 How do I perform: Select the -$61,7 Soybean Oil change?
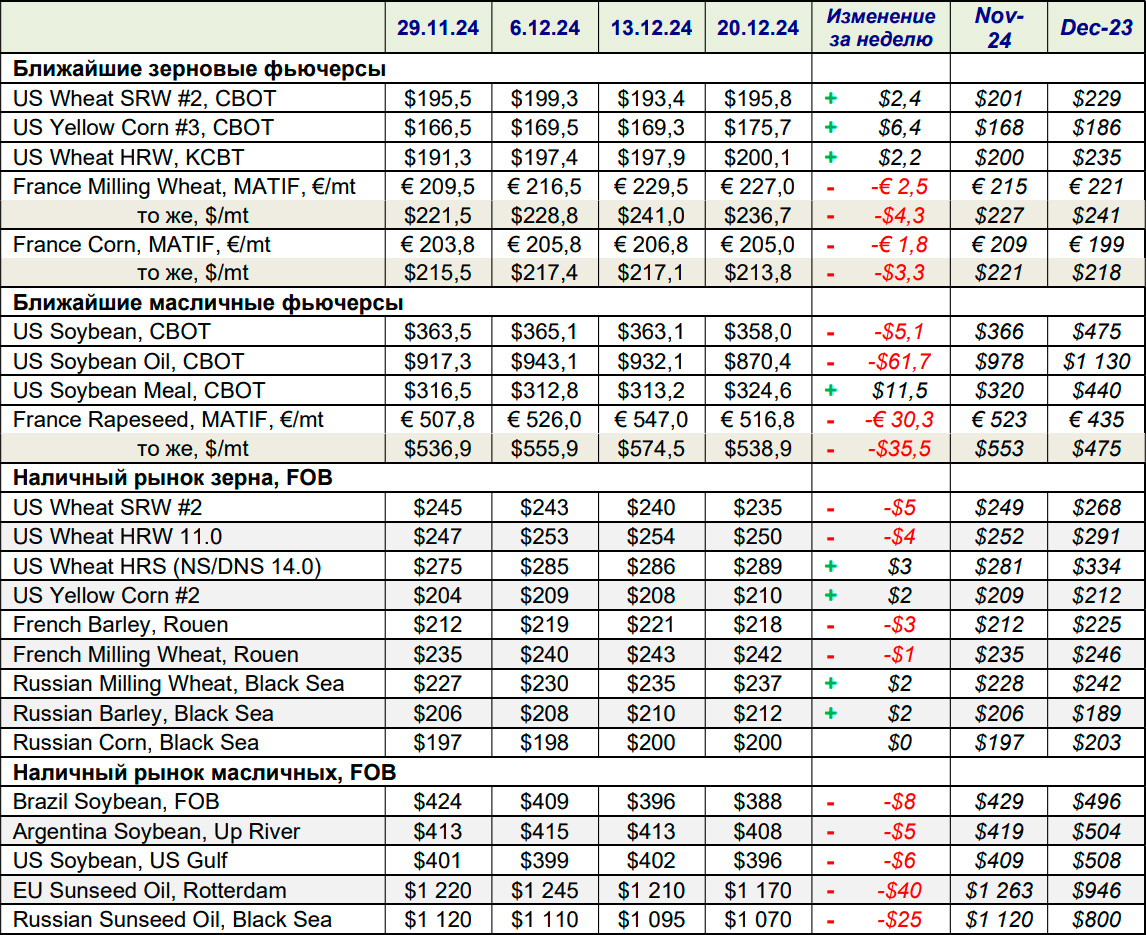pos(899,361)
